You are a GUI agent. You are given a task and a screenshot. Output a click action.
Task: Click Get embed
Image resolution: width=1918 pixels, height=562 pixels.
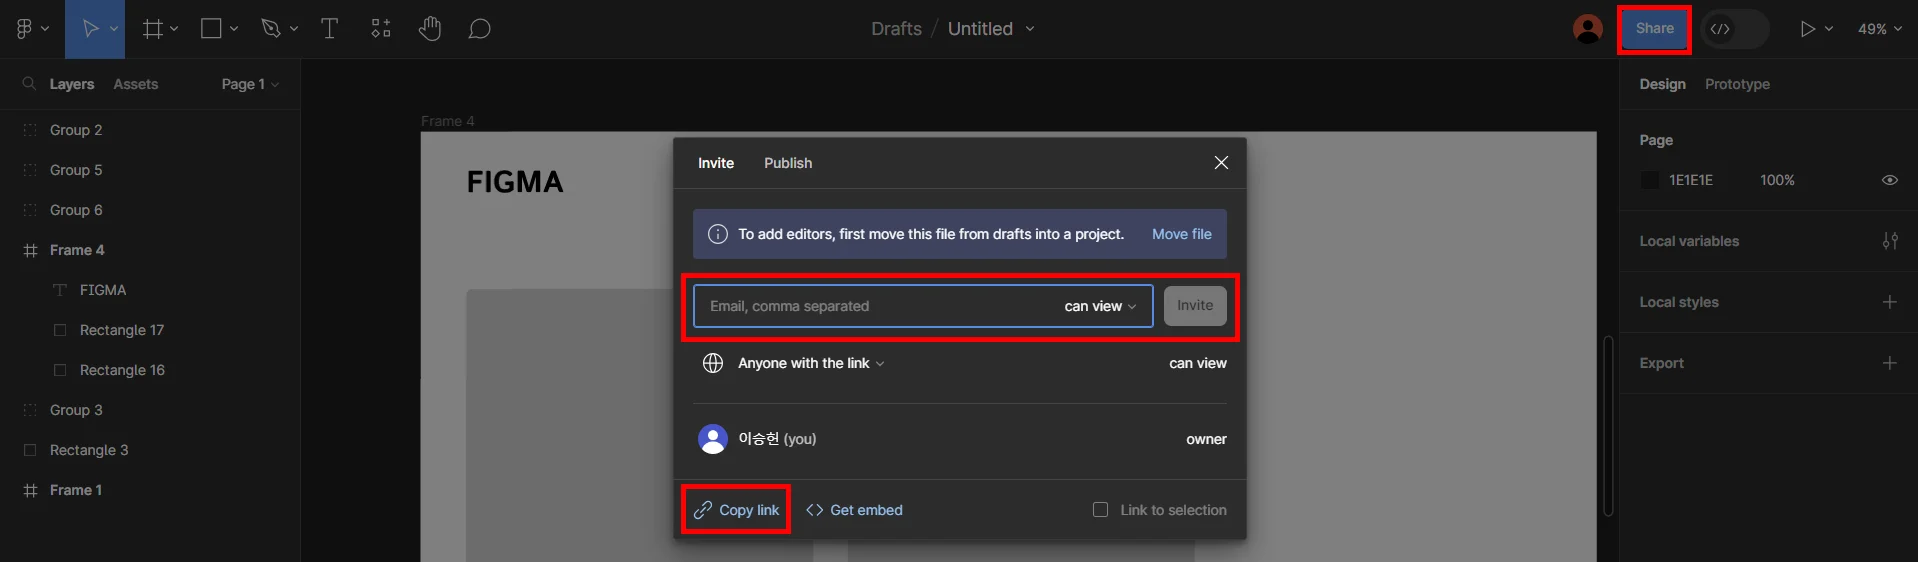[x=855, y=510]
